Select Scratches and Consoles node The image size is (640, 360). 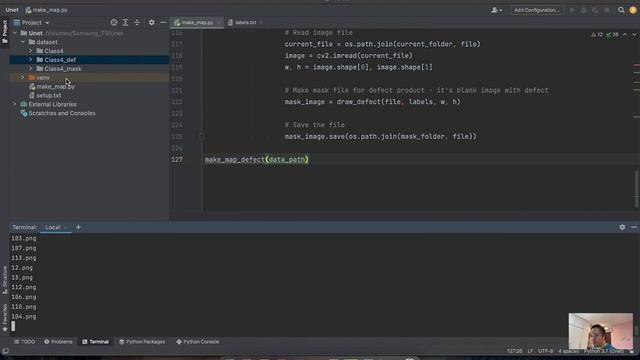coord(58,113)
